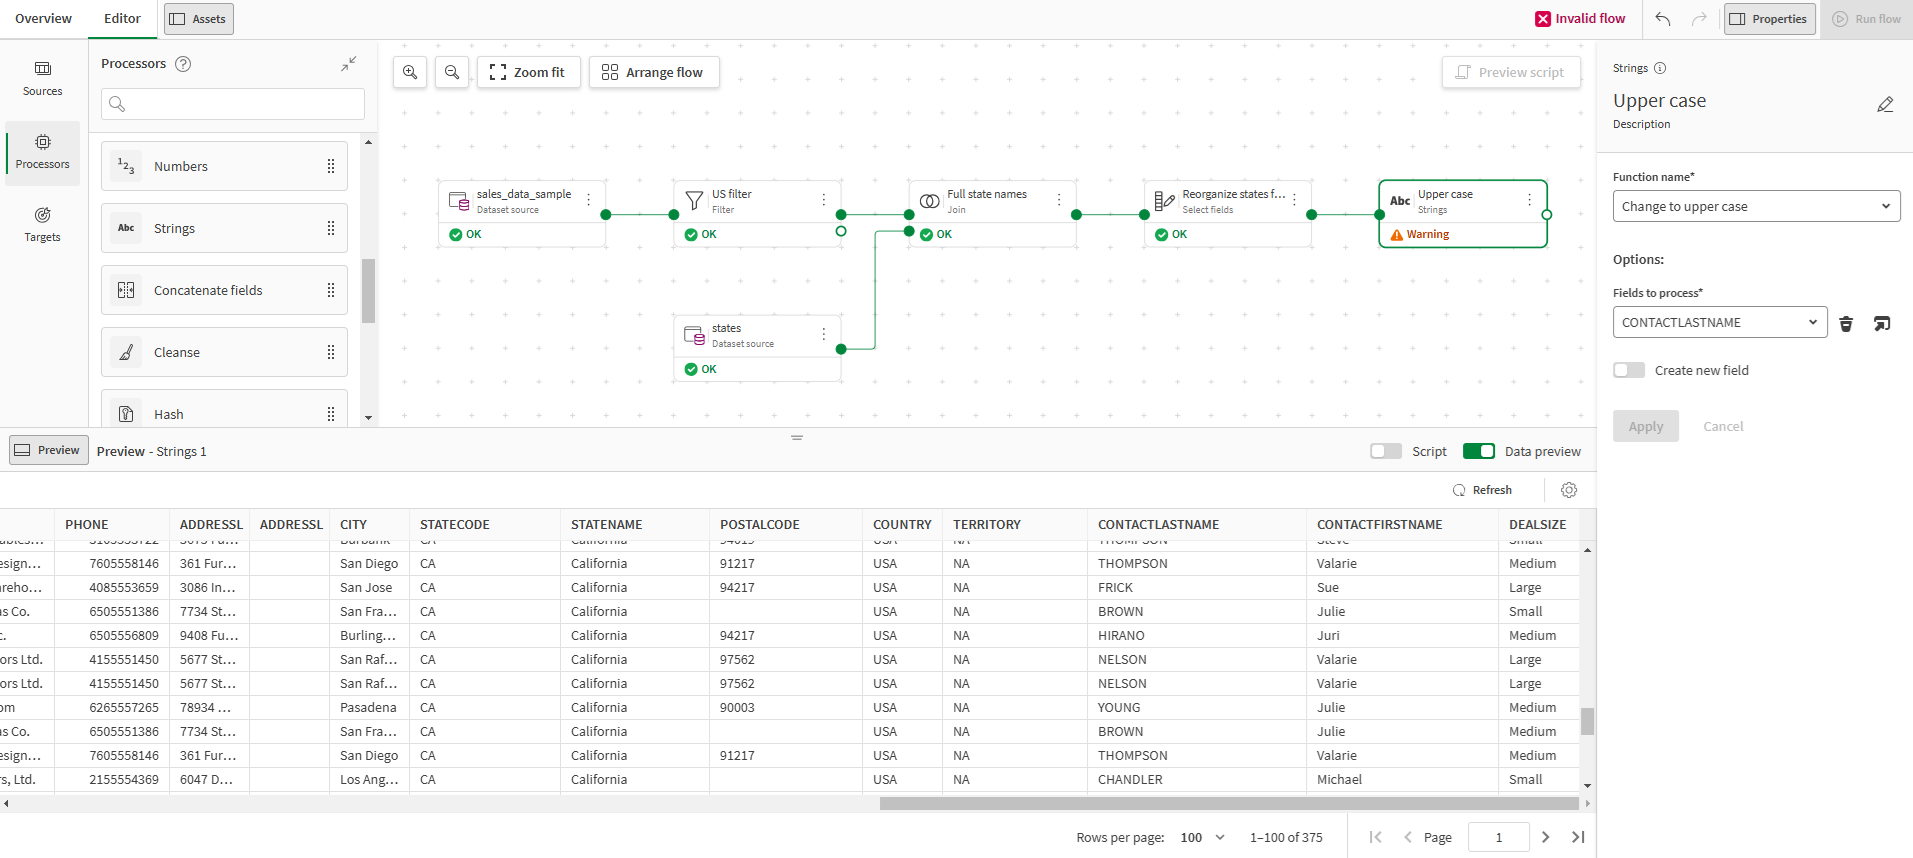1913x858 pixels.
Task: Click the delete field trash icon
Action: tap(1846, 323)
